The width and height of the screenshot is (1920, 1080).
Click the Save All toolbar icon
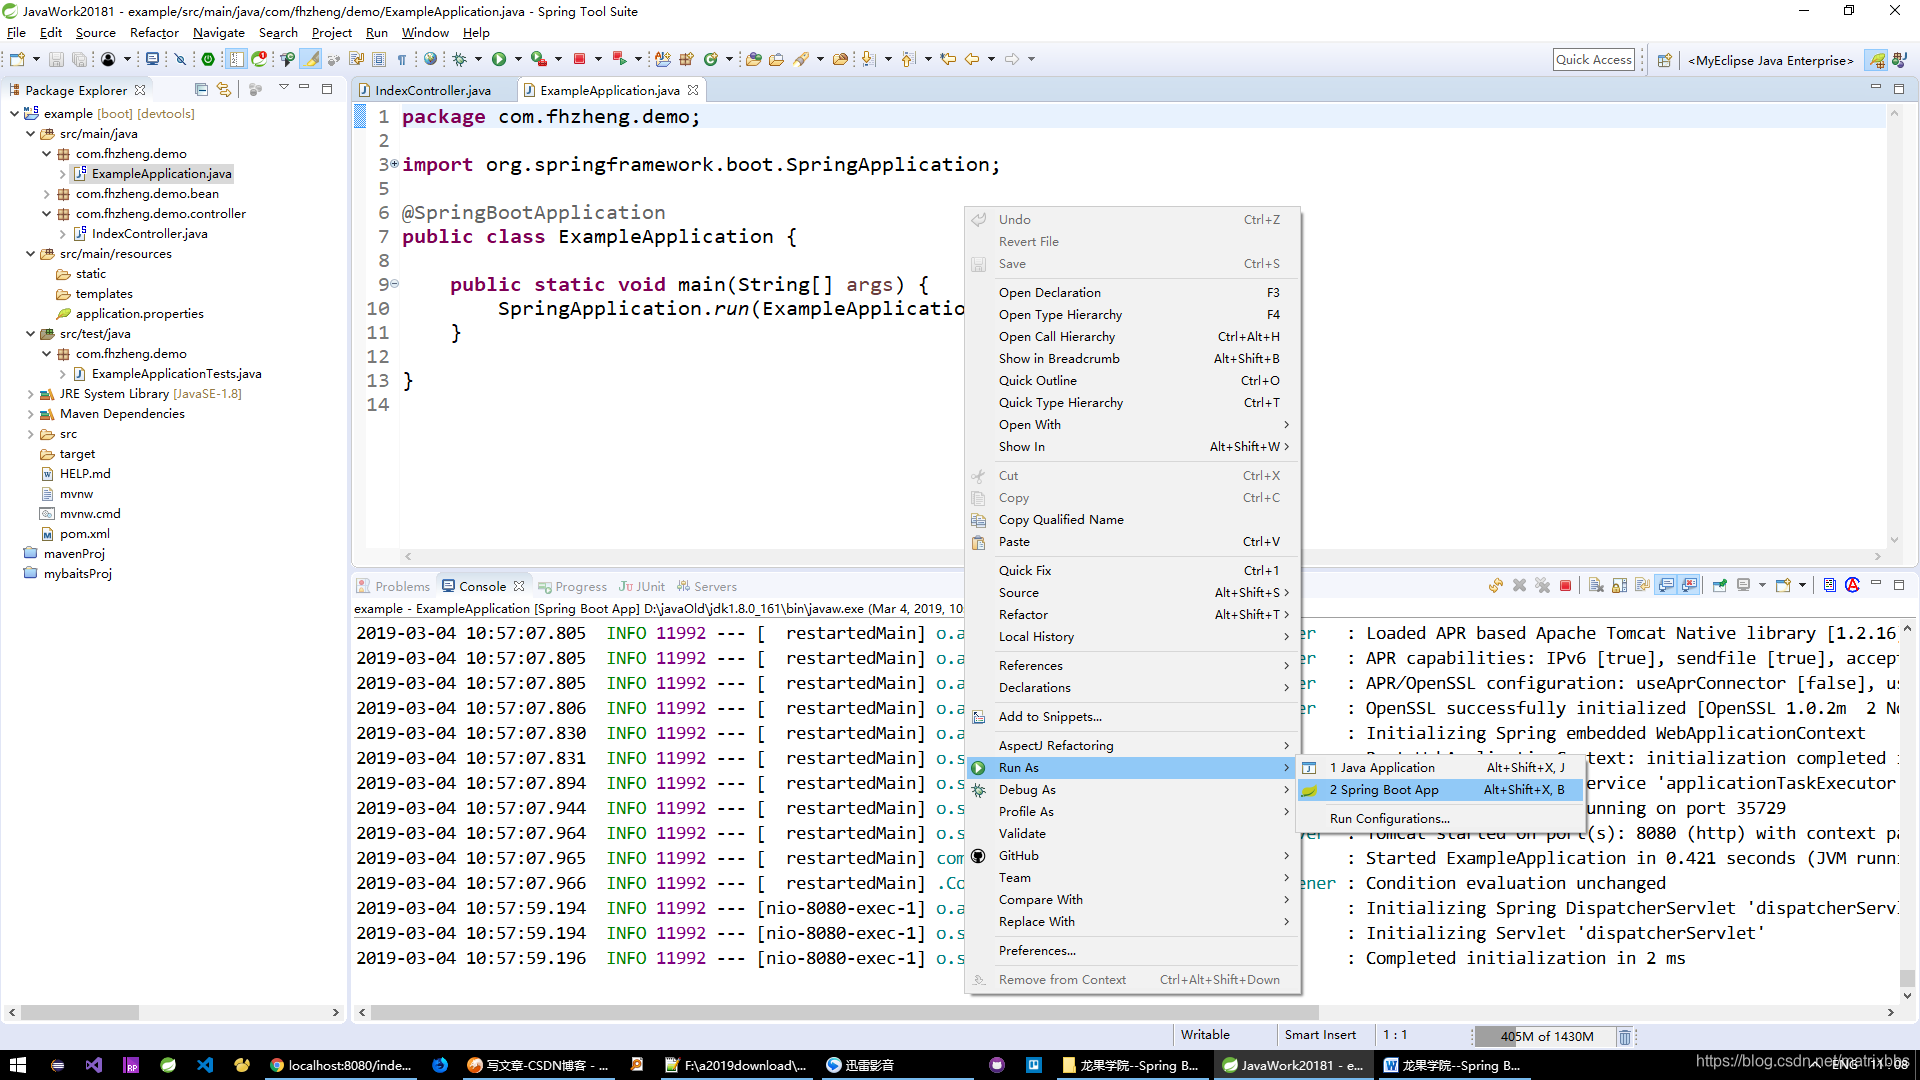pos(79,59)
